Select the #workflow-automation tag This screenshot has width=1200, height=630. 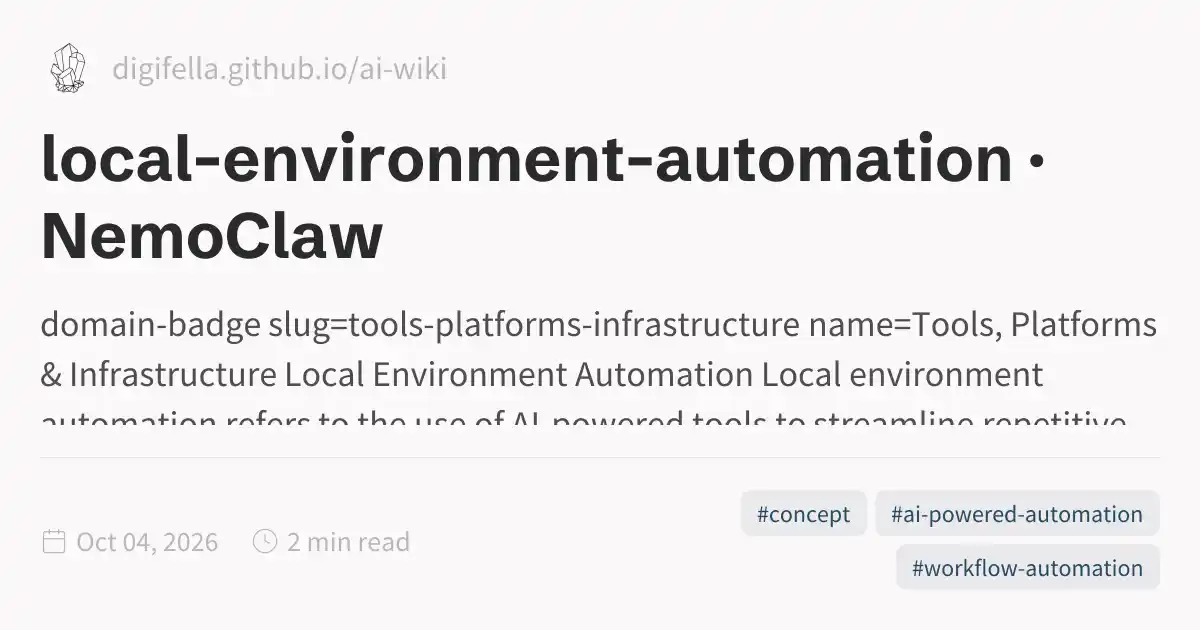click(1027, 568)
